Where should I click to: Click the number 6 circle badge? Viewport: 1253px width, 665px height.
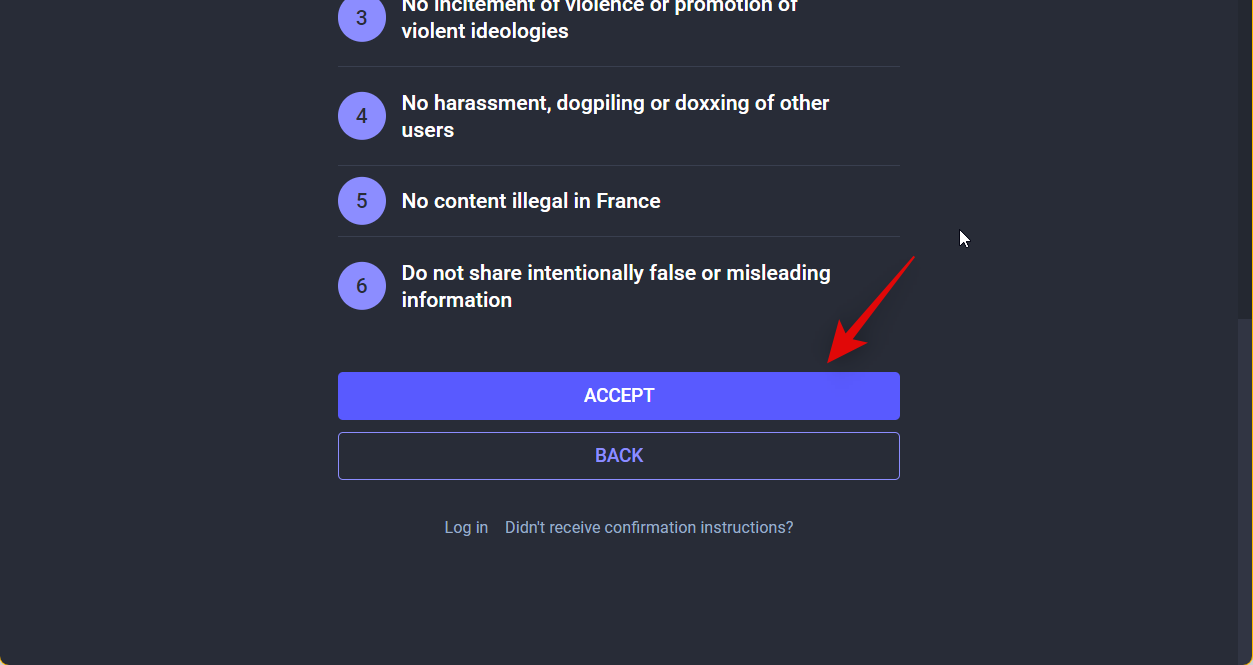pyautogui.click(x=361, y=286)
